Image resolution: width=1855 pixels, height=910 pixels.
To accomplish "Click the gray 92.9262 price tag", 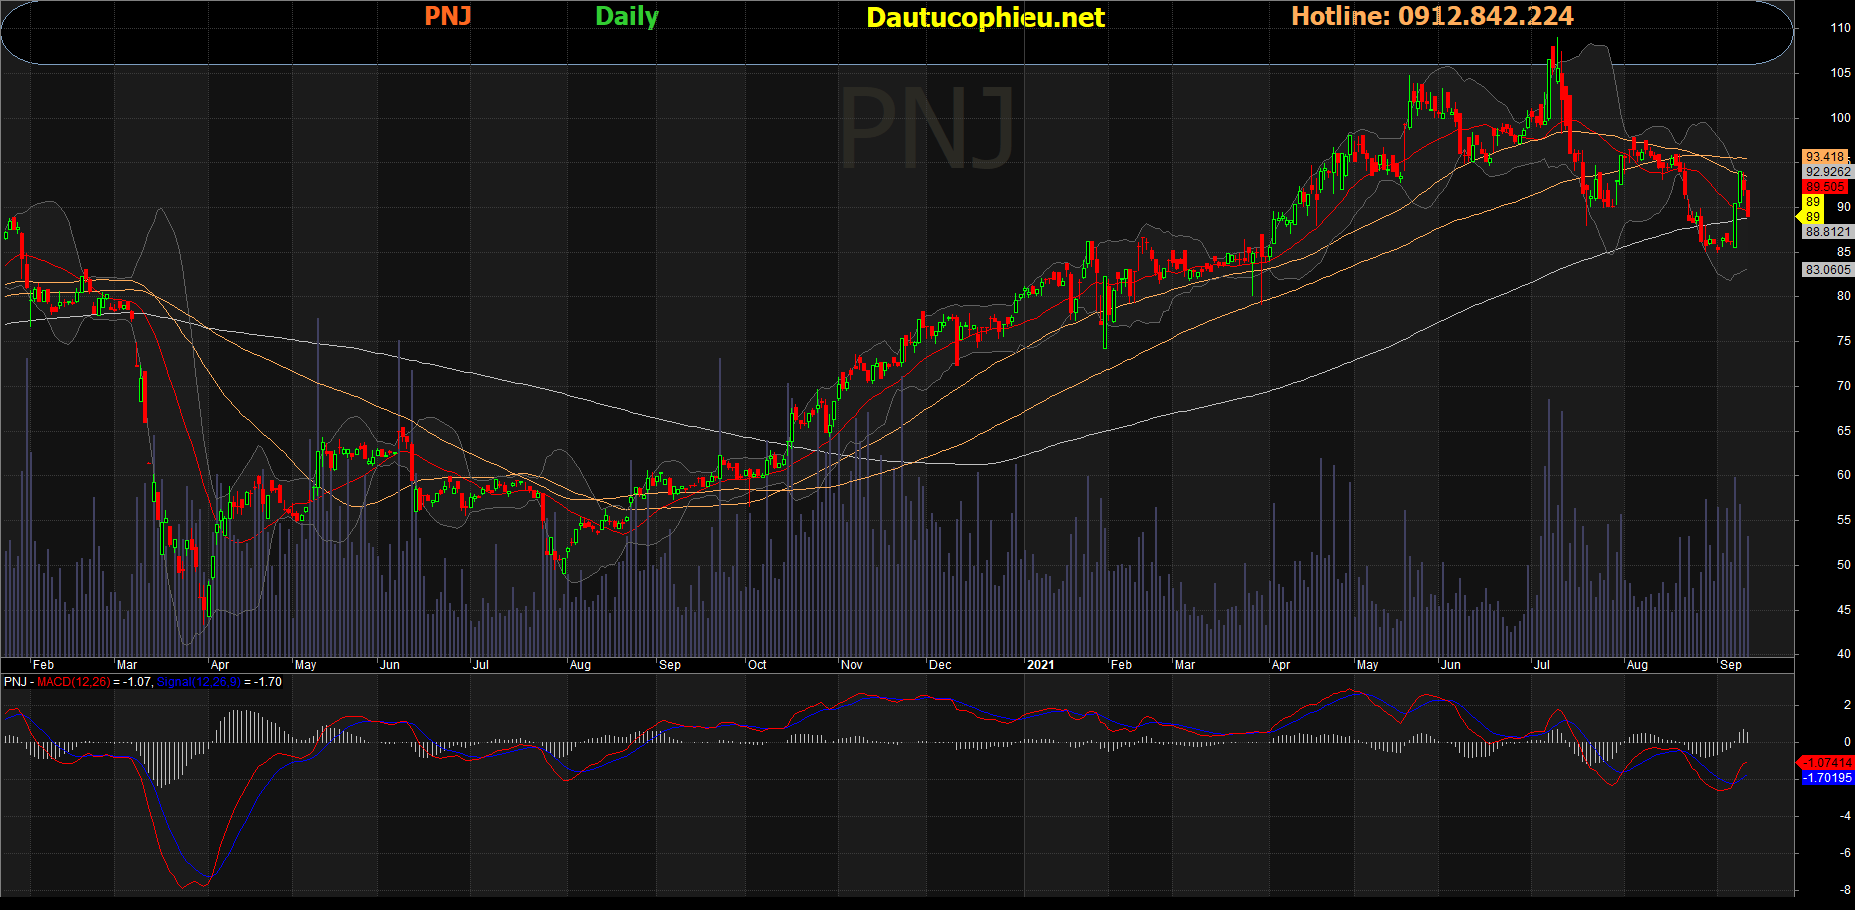I will pos(1827,172).
